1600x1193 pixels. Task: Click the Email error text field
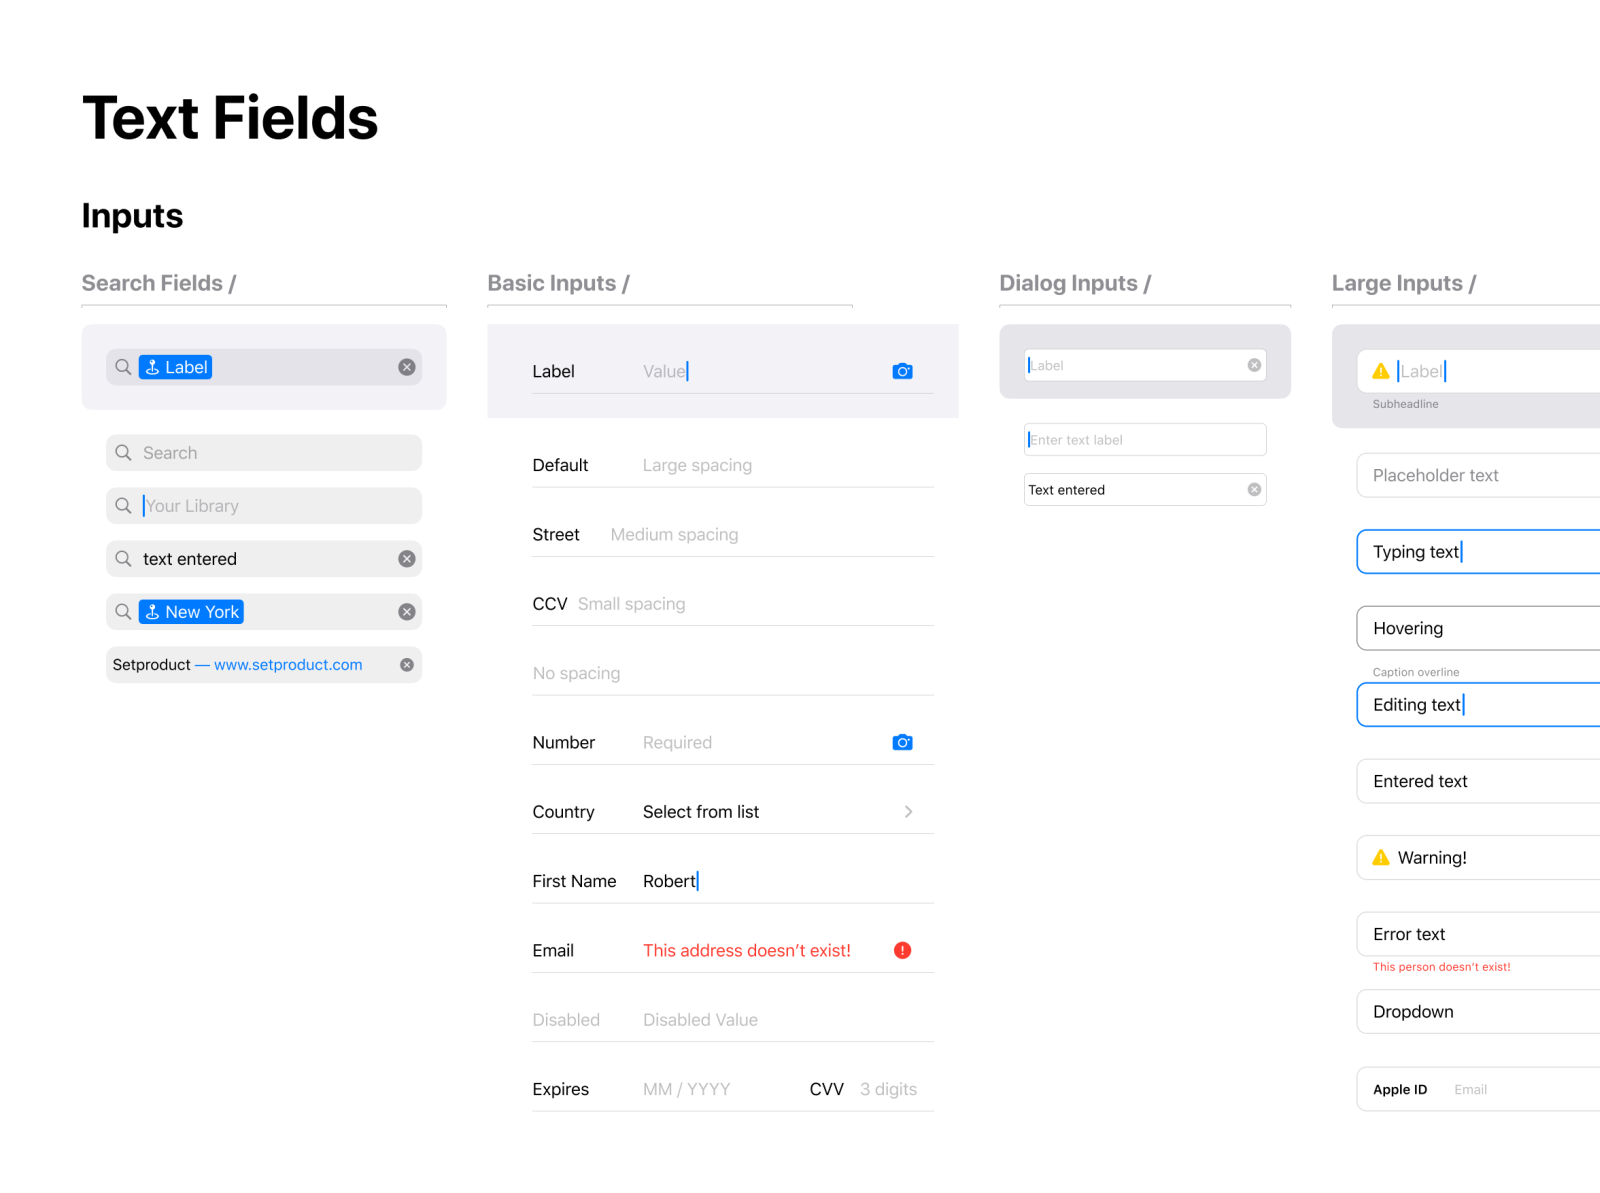[x=747, y=950]
